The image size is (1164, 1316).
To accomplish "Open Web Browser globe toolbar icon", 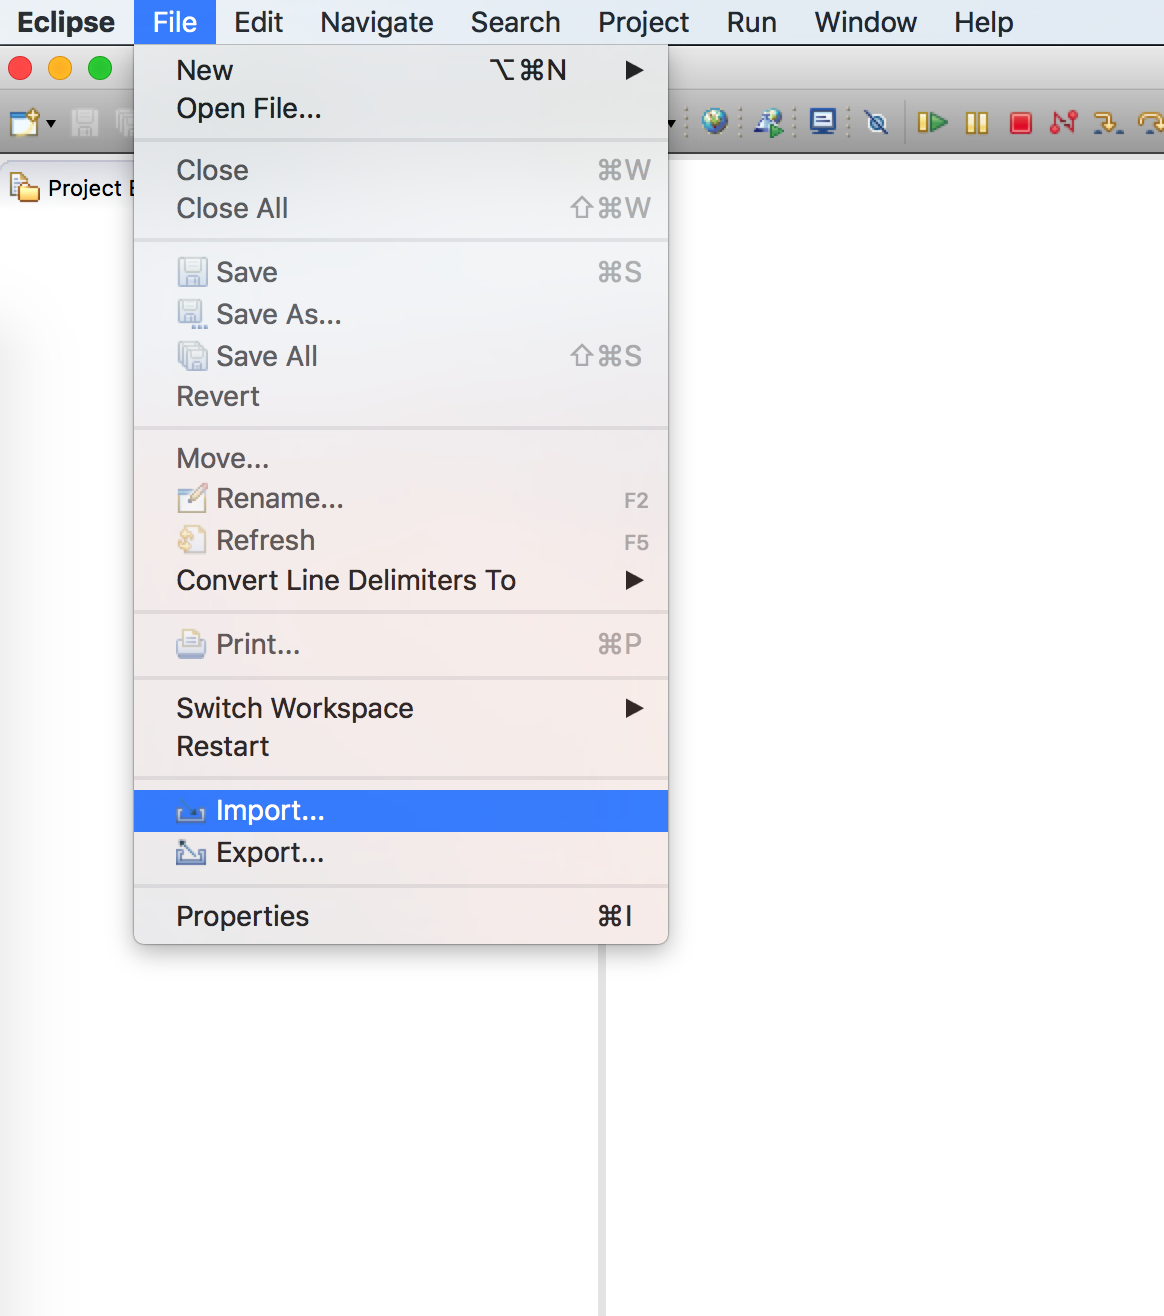I will 715,122.
